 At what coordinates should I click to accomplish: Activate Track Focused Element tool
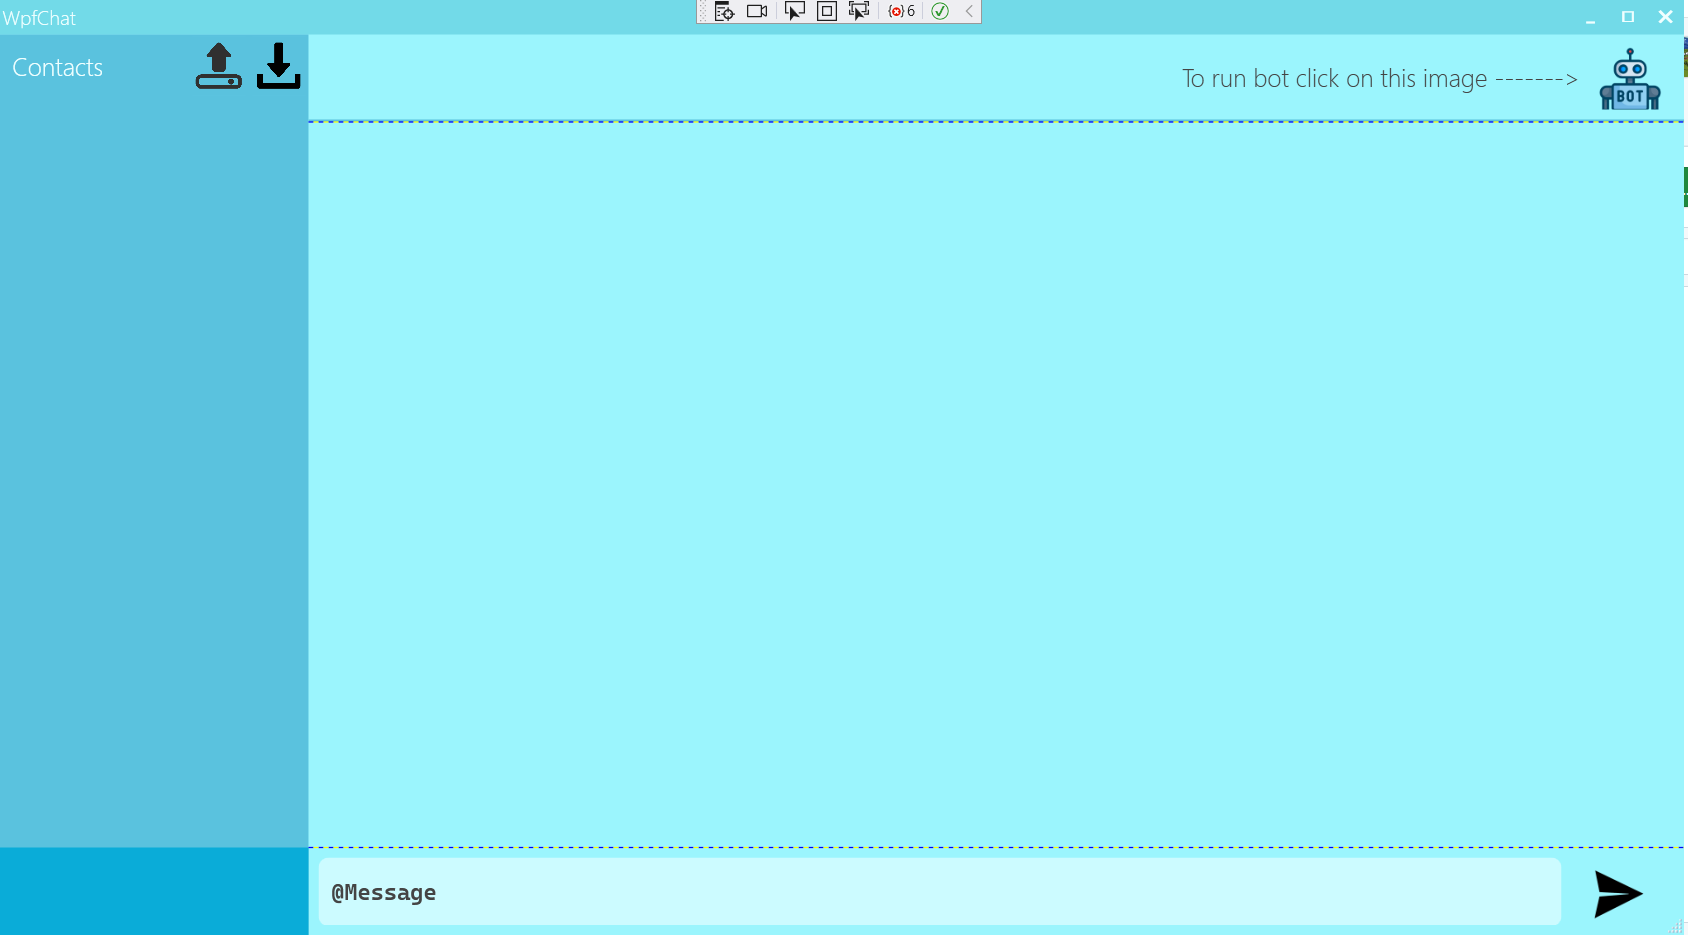point(860,12)
